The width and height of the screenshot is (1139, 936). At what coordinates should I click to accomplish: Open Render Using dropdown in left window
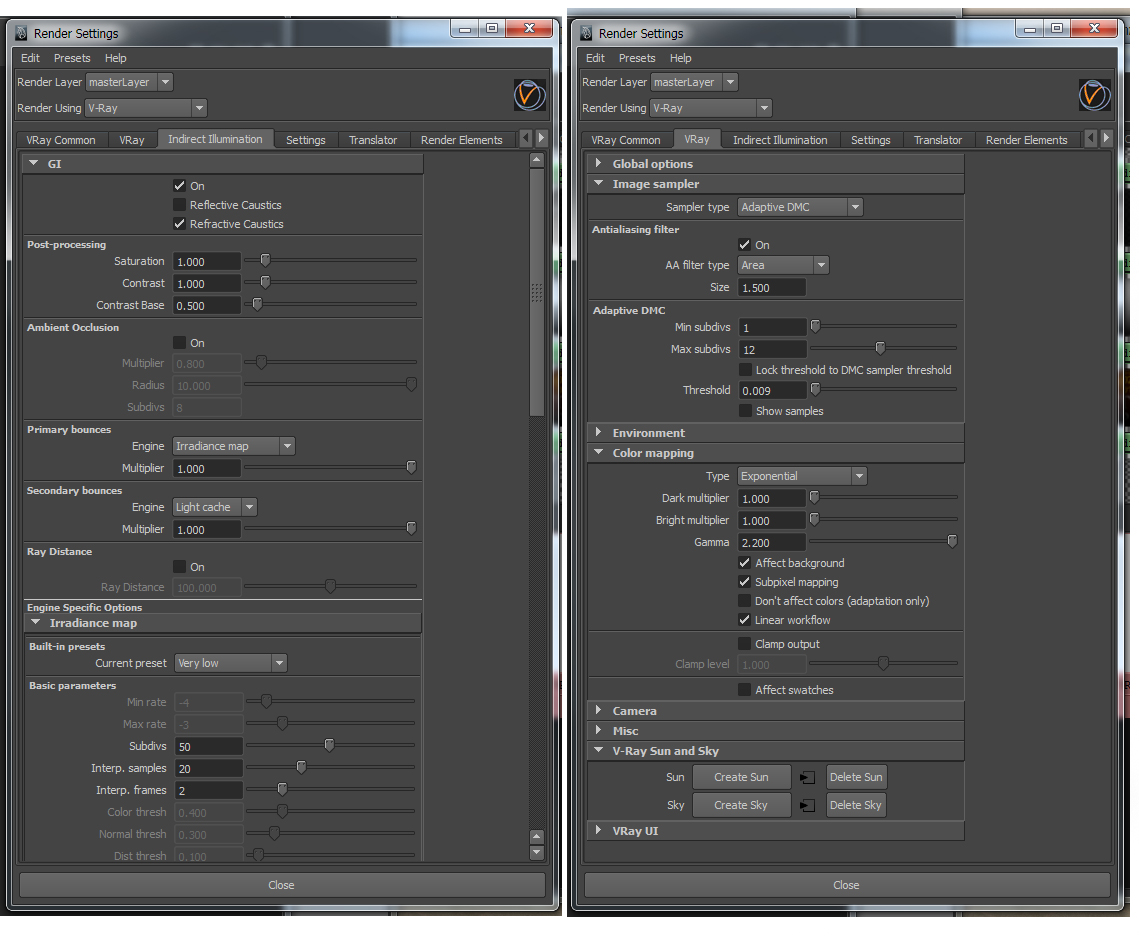tap(146, 108)
